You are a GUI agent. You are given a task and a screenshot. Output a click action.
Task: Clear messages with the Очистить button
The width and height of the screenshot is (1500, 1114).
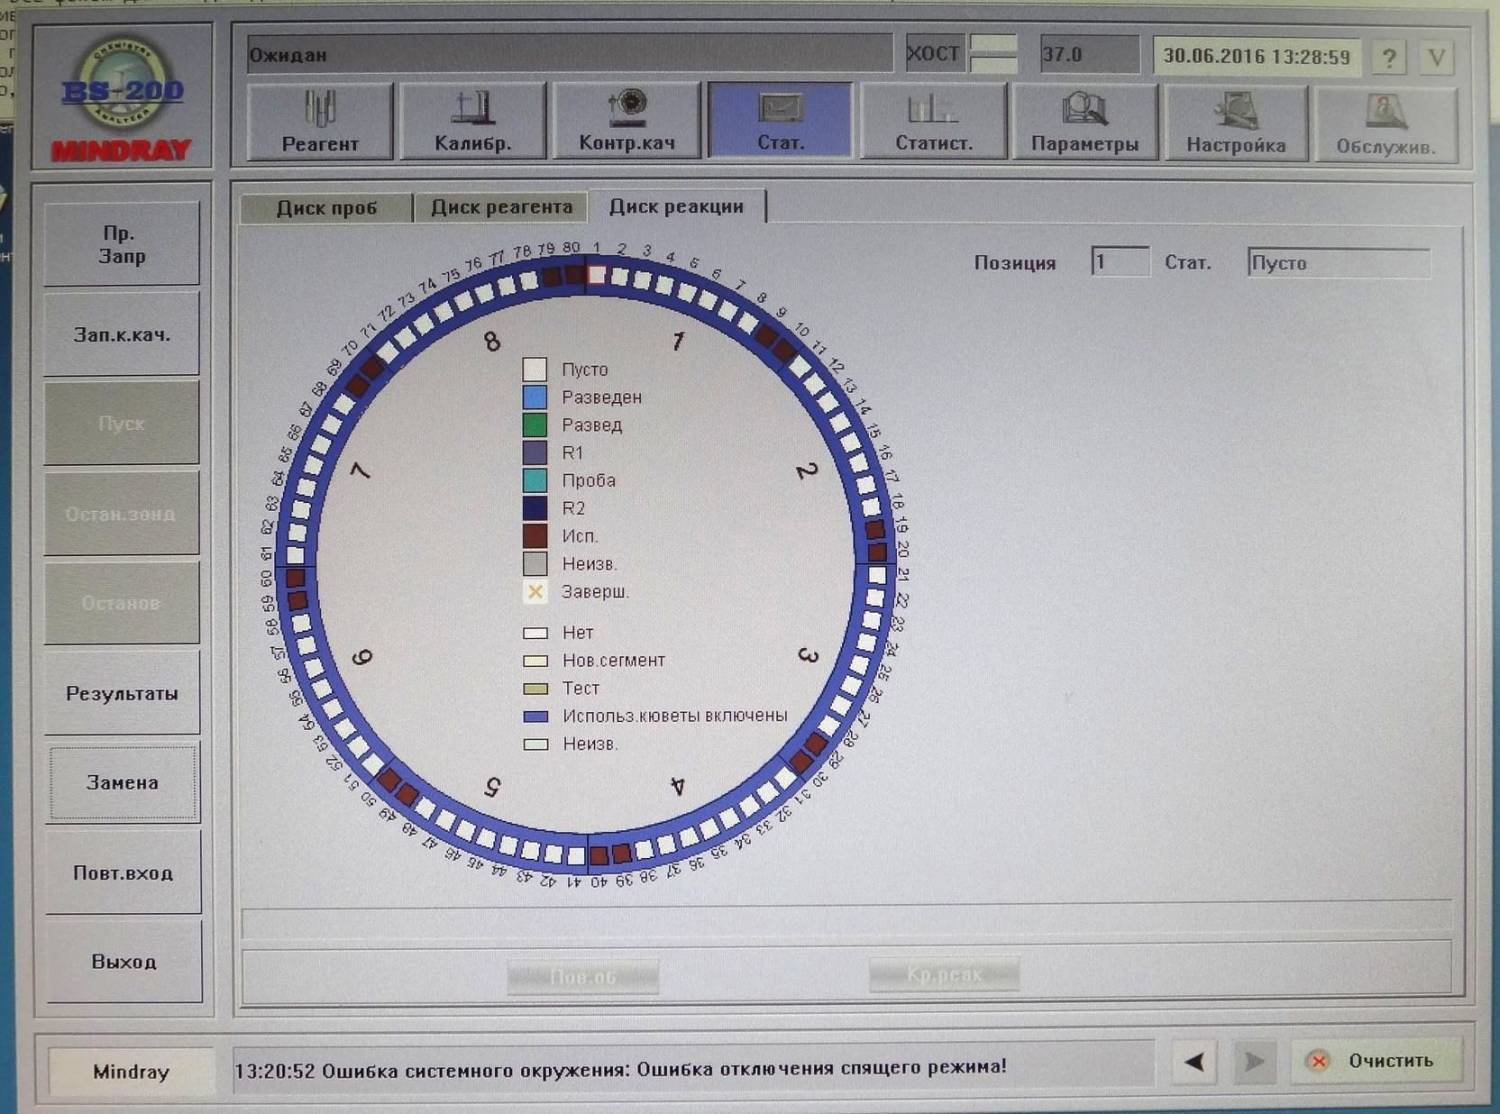[1376, 1061]
